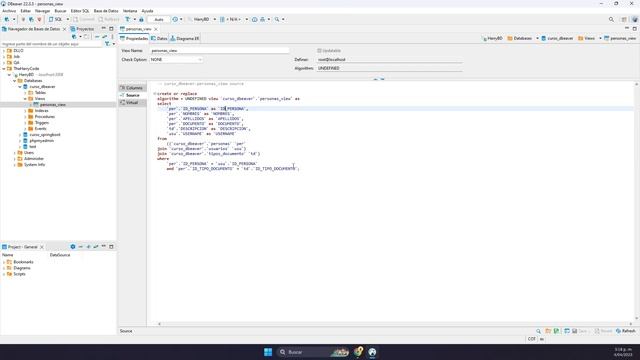Select the Diagrams folder in Project panel

pos(22,268)
